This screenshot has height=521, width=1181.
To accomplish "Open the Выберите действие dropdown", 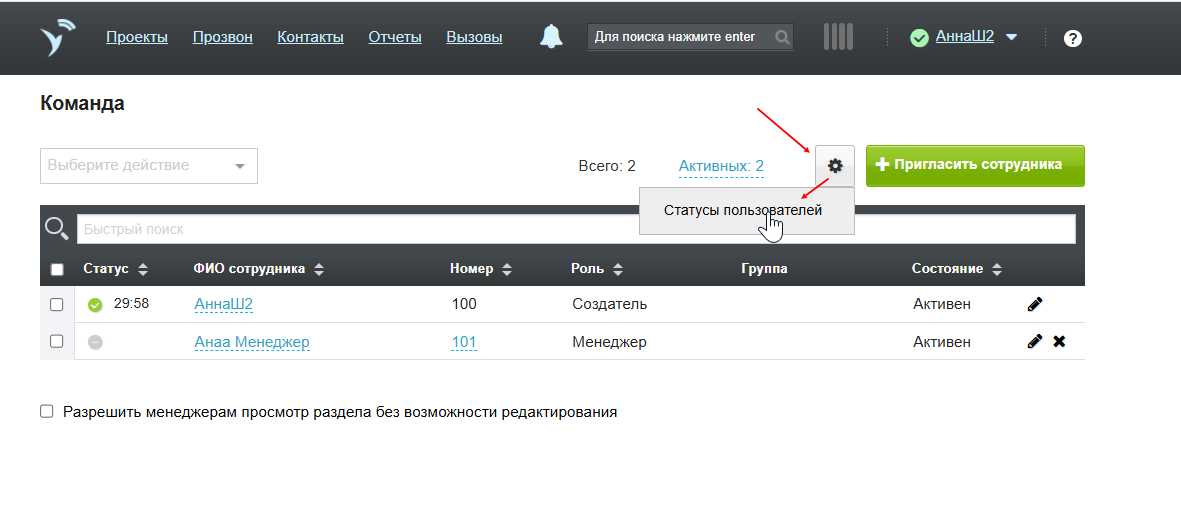I will tap(148, 166).
